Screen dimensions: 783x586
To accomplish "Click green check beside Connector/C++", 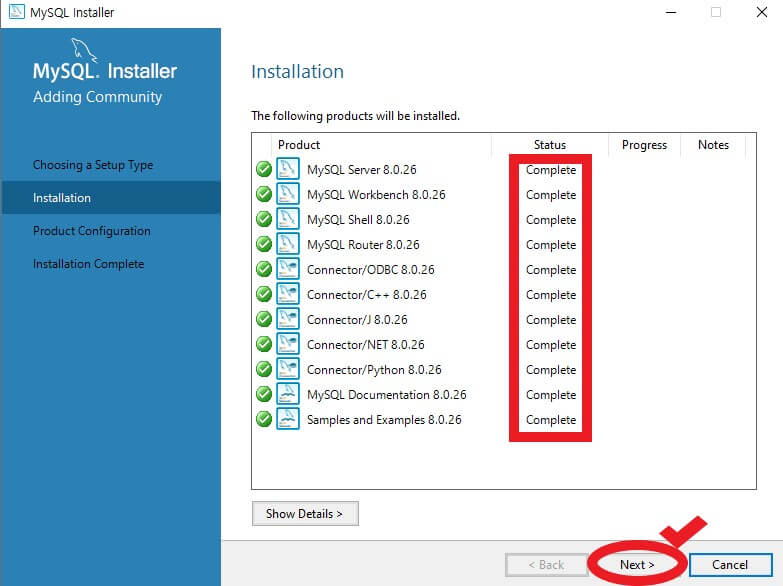I will pos(264,294).
